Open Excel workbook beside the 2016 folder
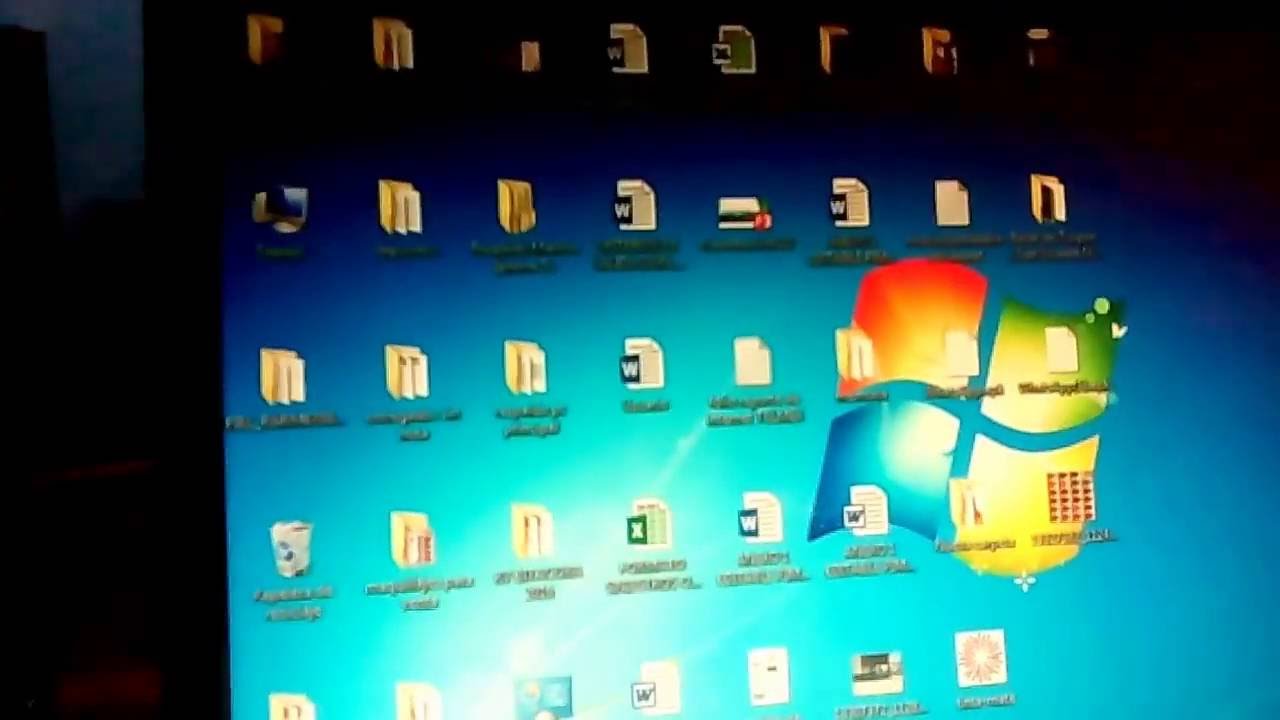Screen dimensions: 1280x720 pyautogui.click(x=650, y=524)
